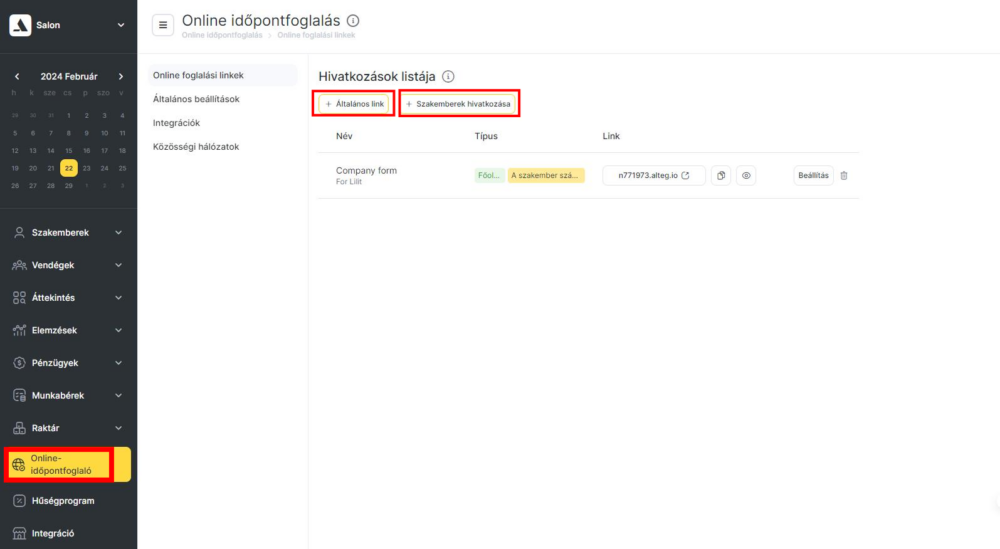Open the Salon account dropdown
1000x549 pixels.
click(121, 25)
